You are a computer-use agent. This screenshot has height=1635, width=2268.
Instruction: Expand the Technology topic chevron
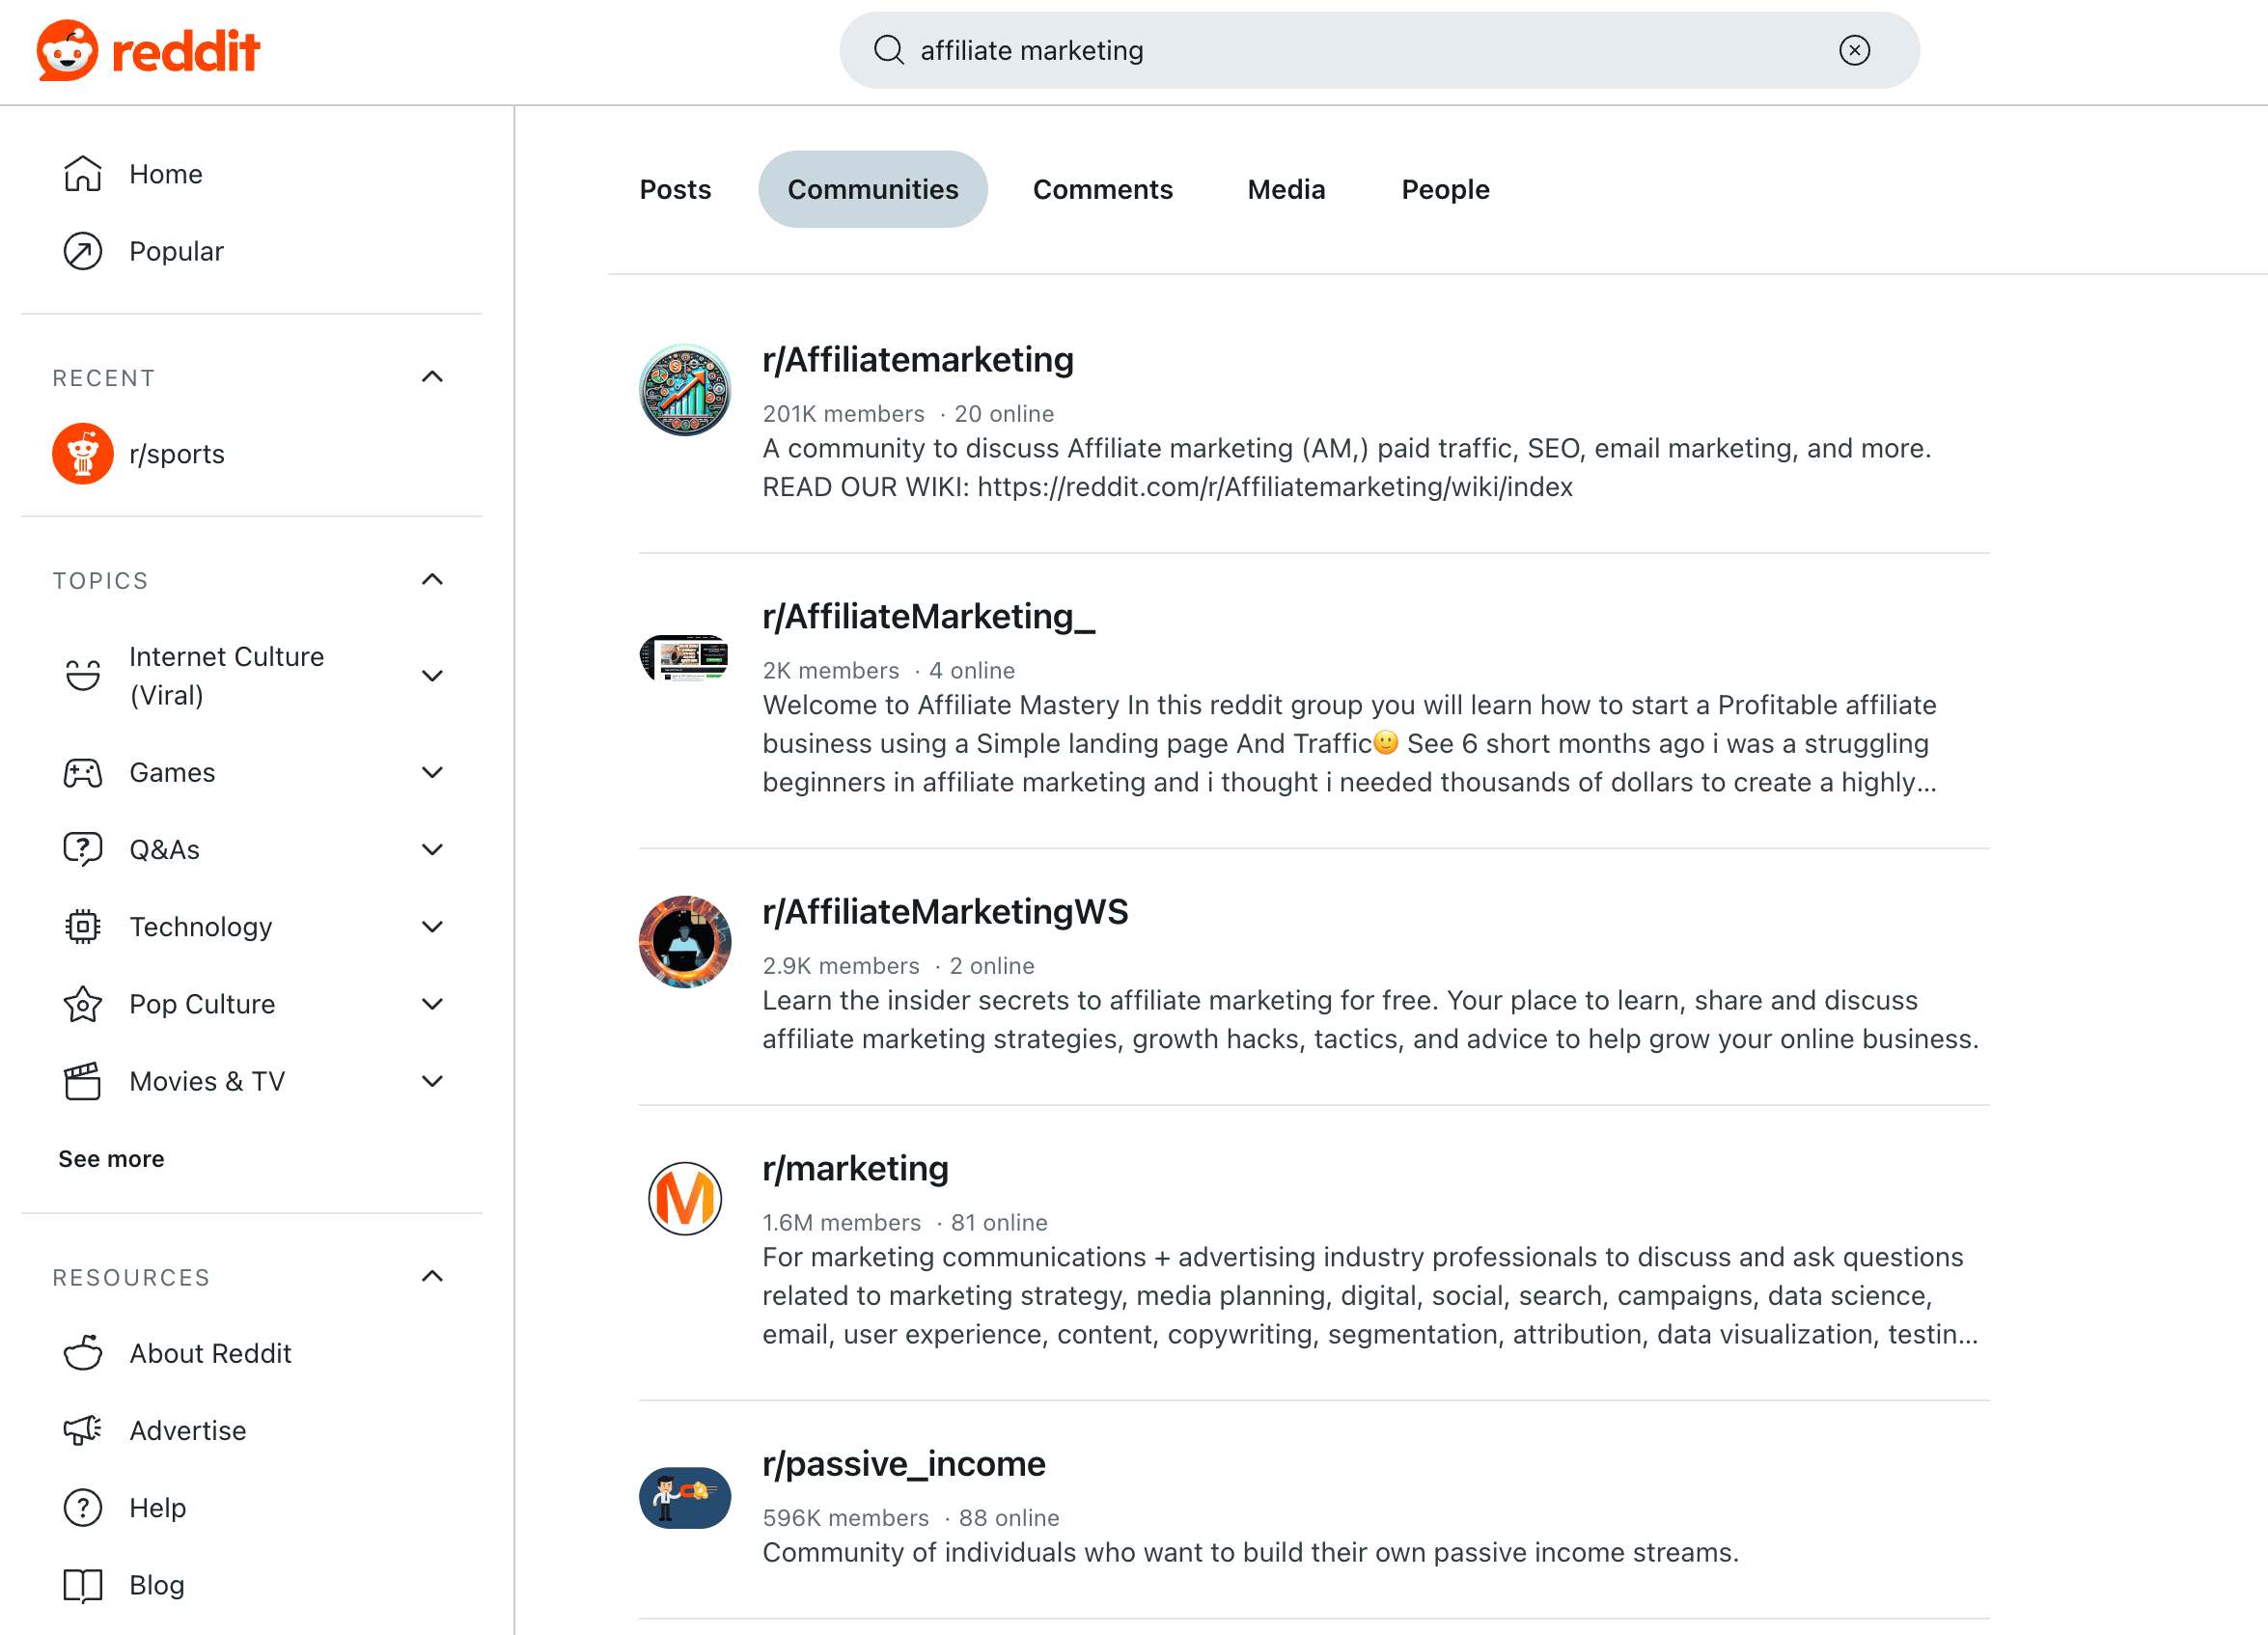coord(432,927)
